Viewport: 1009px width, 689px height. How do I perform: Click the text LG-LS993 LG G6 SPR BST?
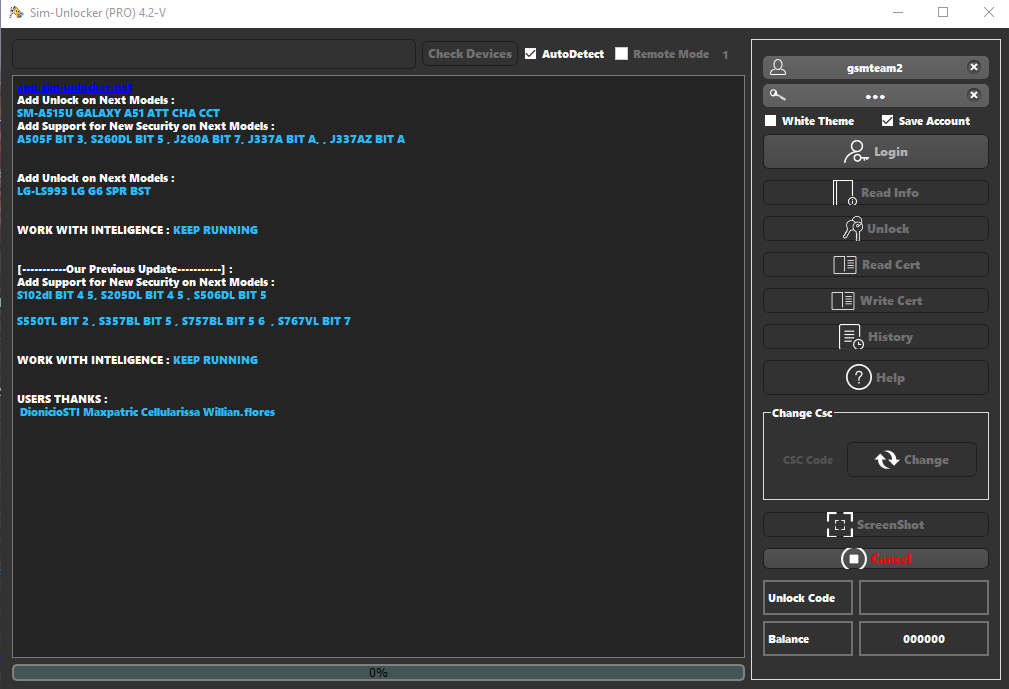tap(84, 191)
